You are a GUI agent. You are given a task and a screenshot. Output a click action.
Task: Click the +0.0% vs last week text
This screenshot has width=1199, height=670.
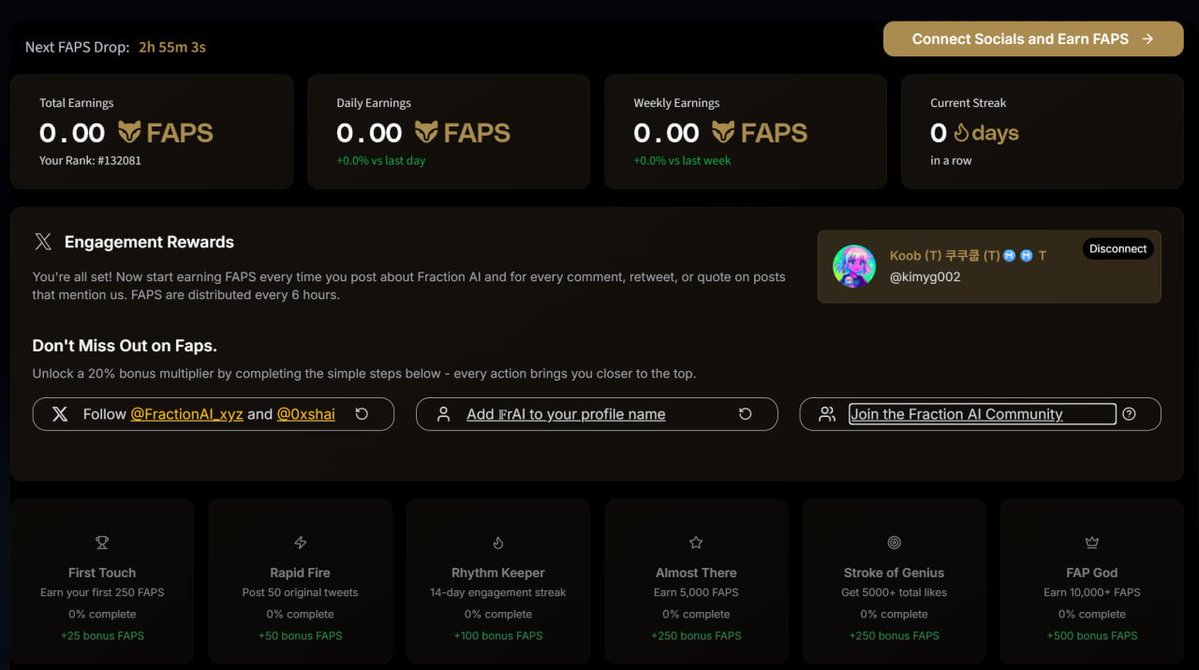682,161
